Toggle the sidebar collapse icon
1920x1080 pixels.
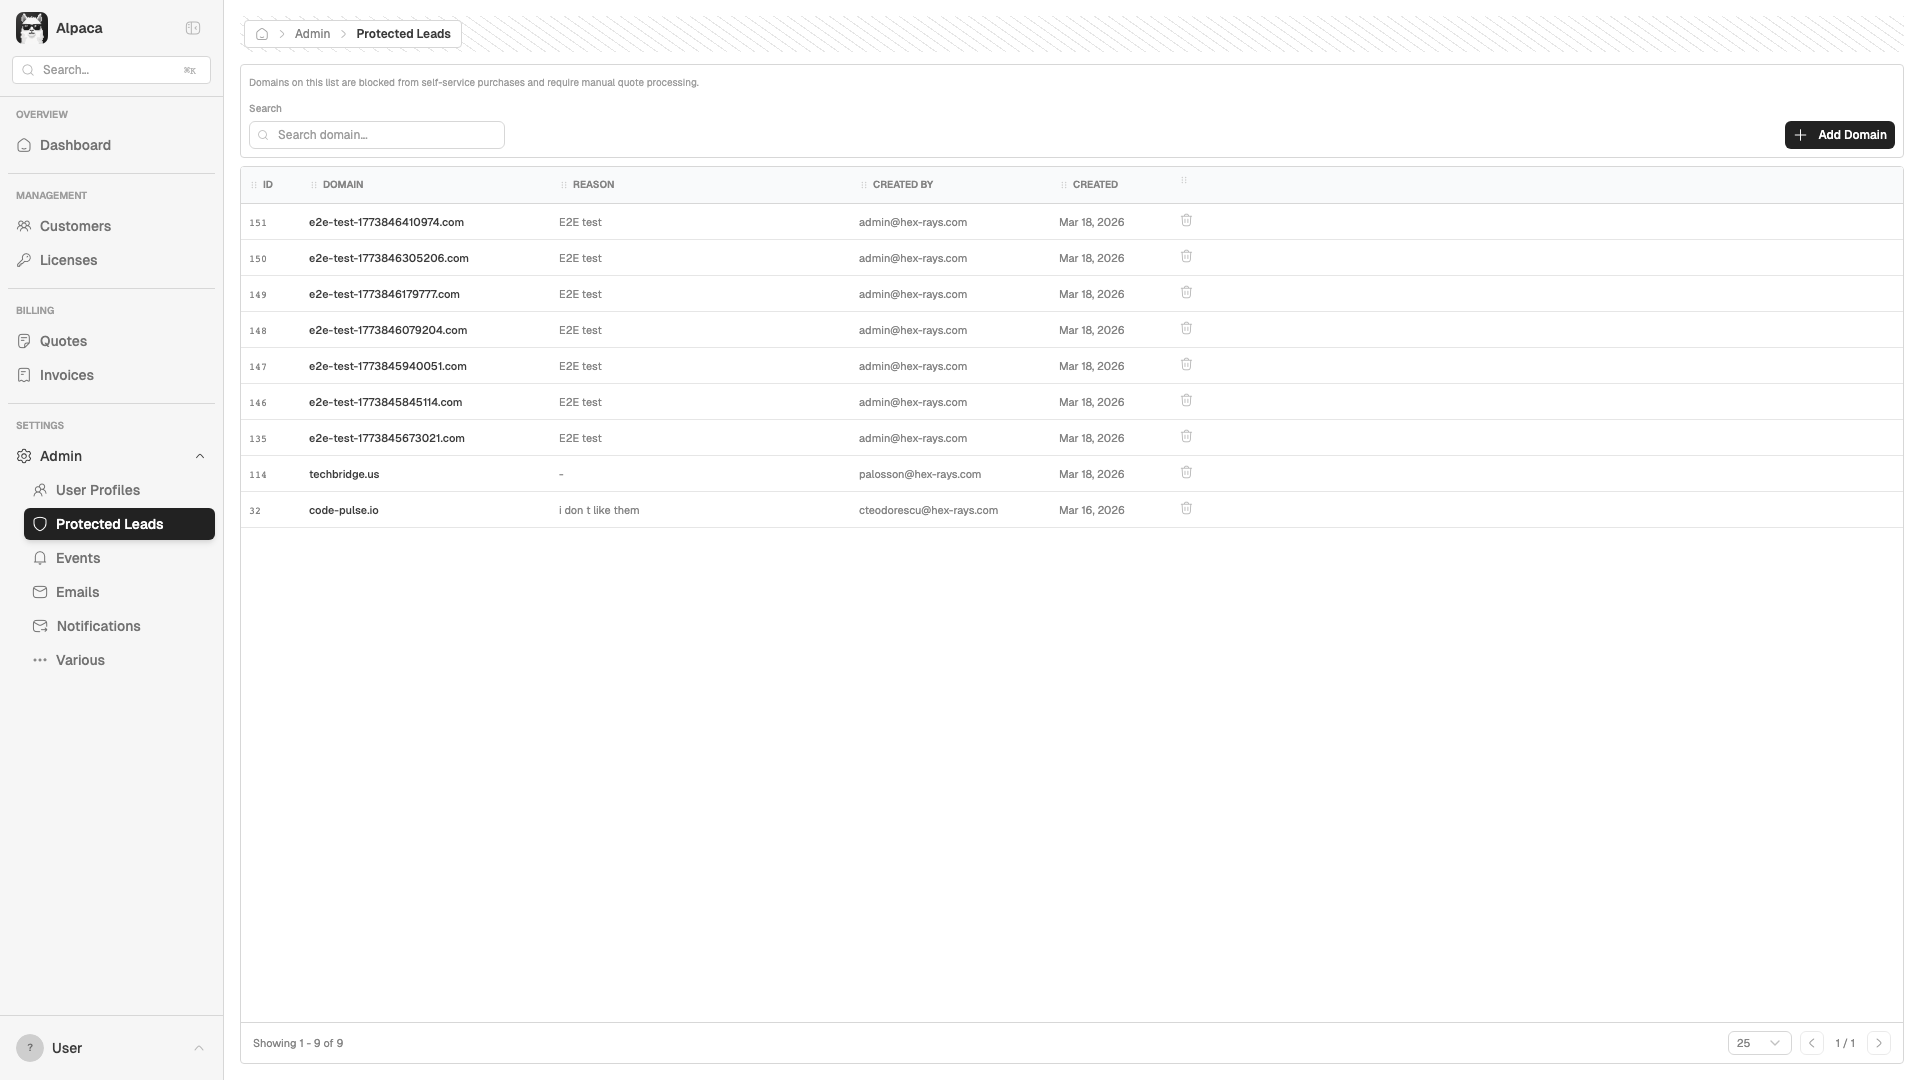[193, 28]
